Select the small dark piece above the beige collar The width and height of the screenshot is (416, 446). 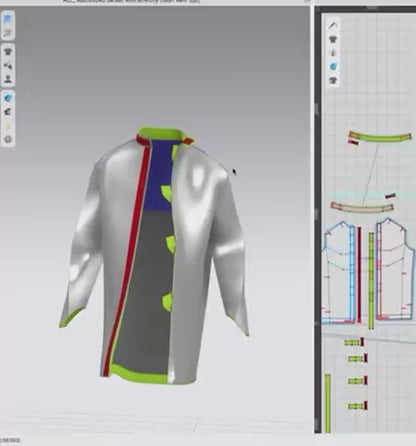(390, 196)
